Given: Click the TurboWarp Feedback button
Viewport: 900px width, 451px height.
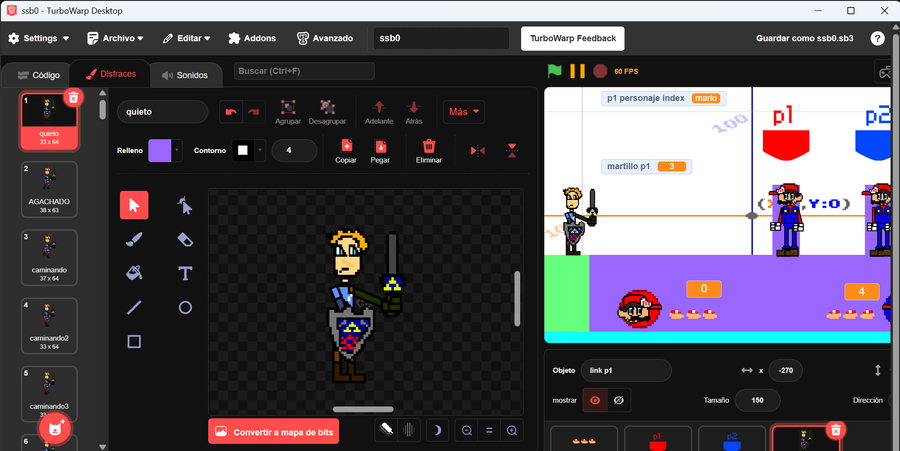Looking at the screenshot, I should tap(572, 38).
